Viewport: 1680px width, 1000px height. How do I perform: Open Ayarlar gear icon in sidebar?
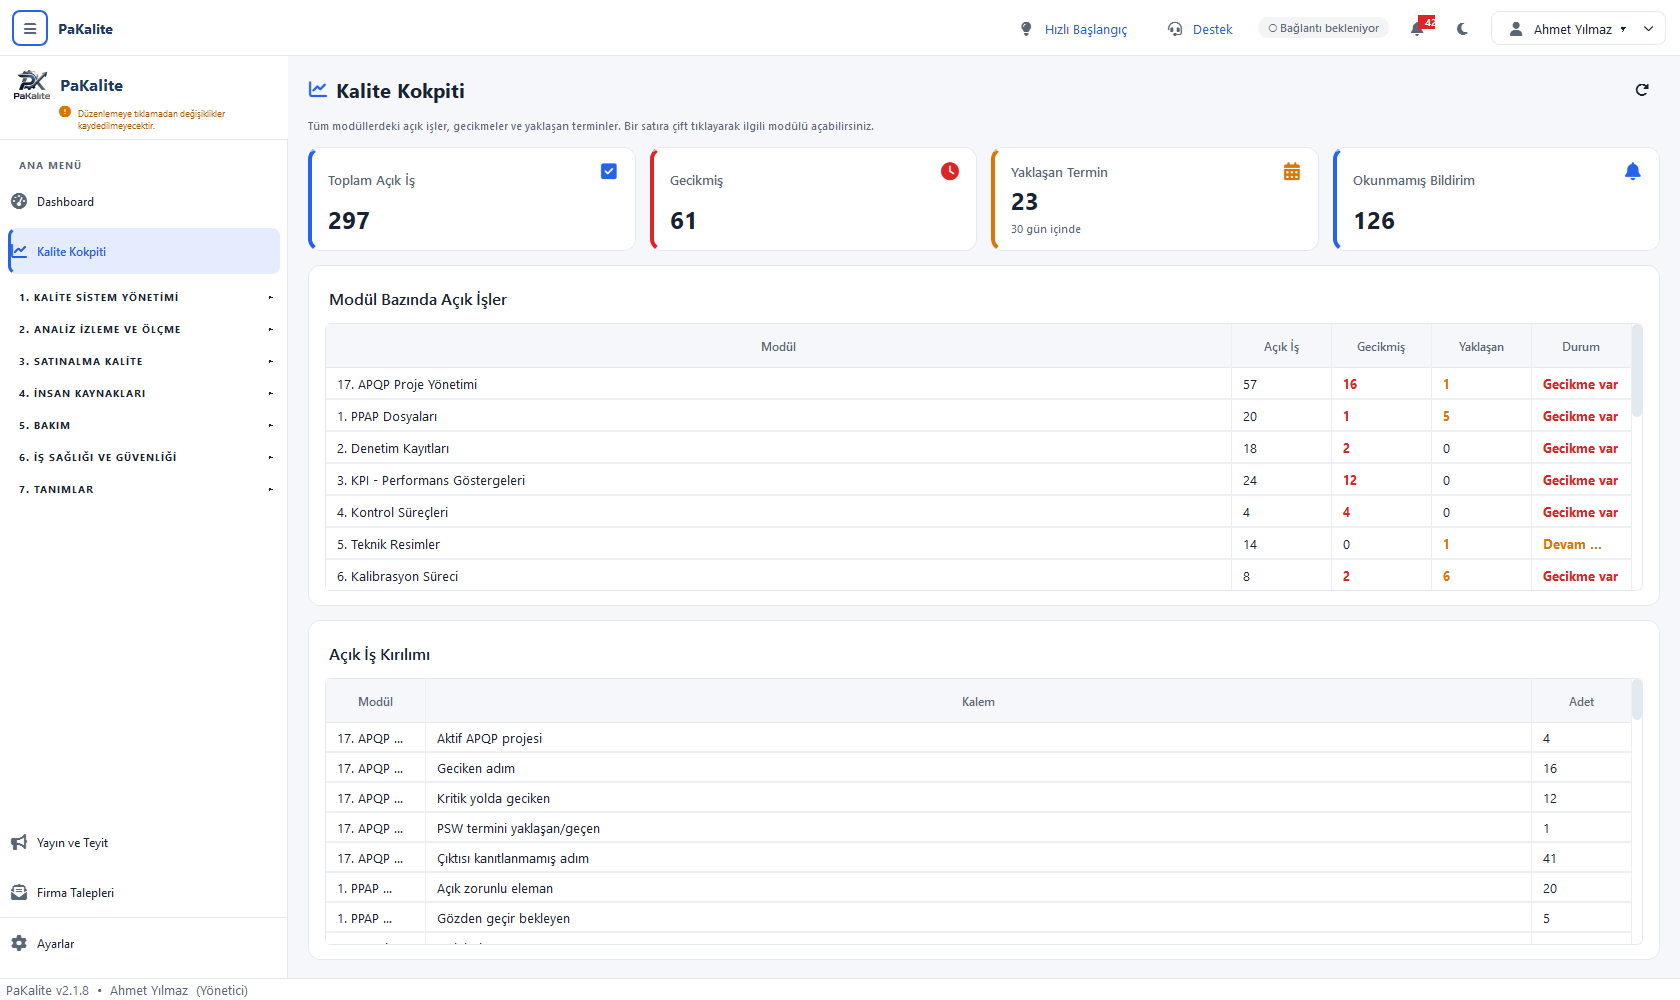(x=19, y=943)
